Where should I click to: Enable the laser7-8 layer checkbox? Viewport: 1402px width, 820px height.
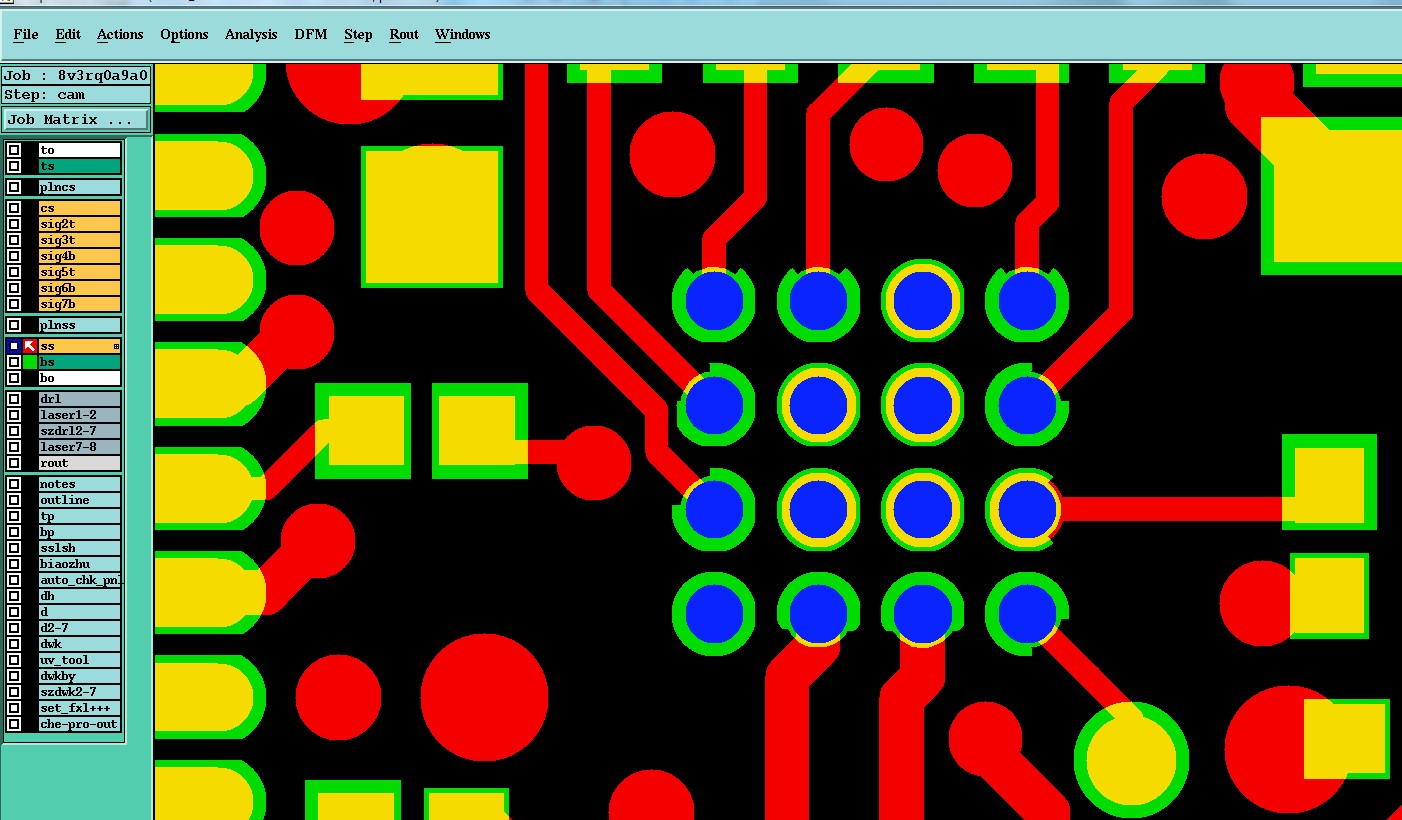click(14, 447)
